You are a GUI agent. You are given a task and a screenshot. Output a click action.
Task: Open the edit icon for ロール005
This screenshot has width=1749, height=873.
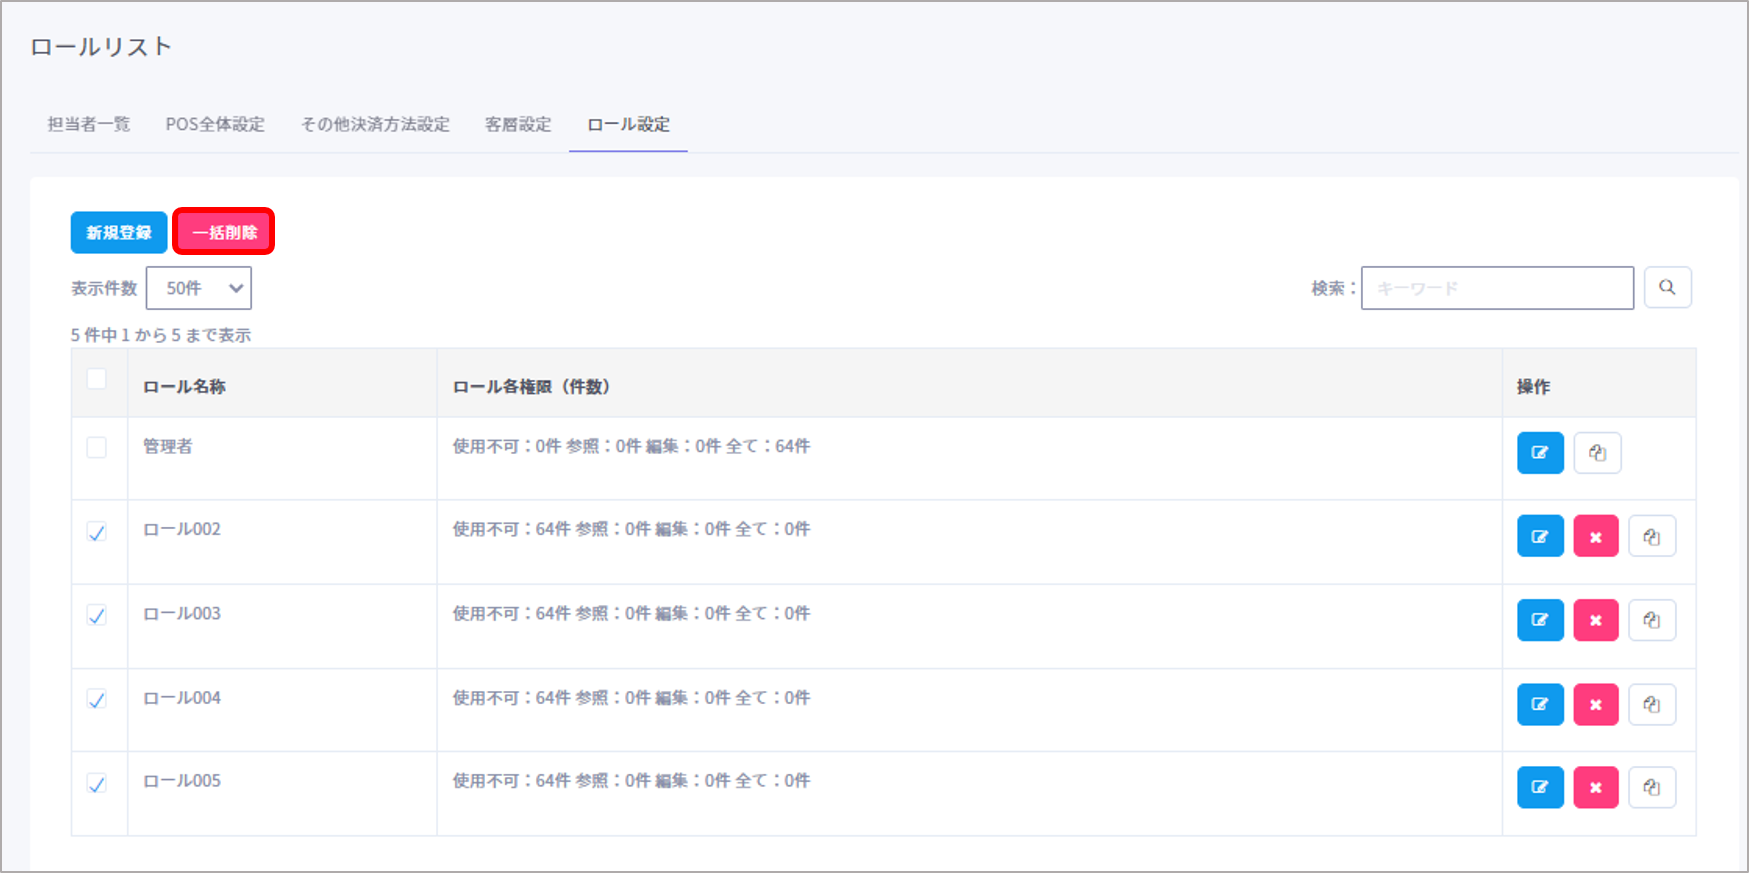(x=1540, y=788)
